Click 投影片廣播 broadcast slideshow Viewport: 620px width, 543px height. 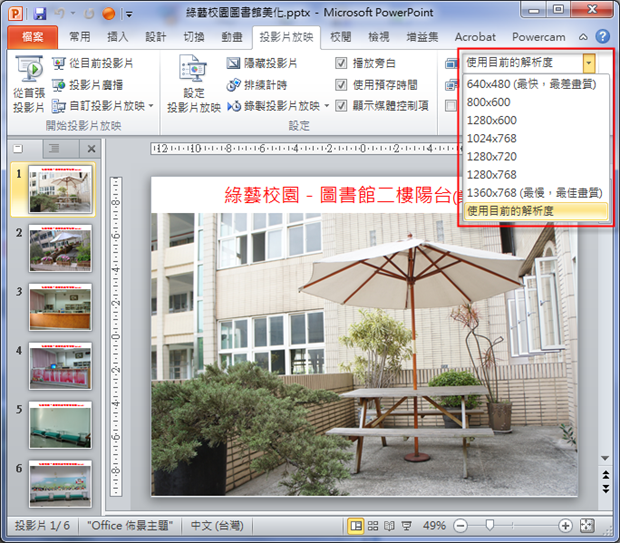[87, 85]
